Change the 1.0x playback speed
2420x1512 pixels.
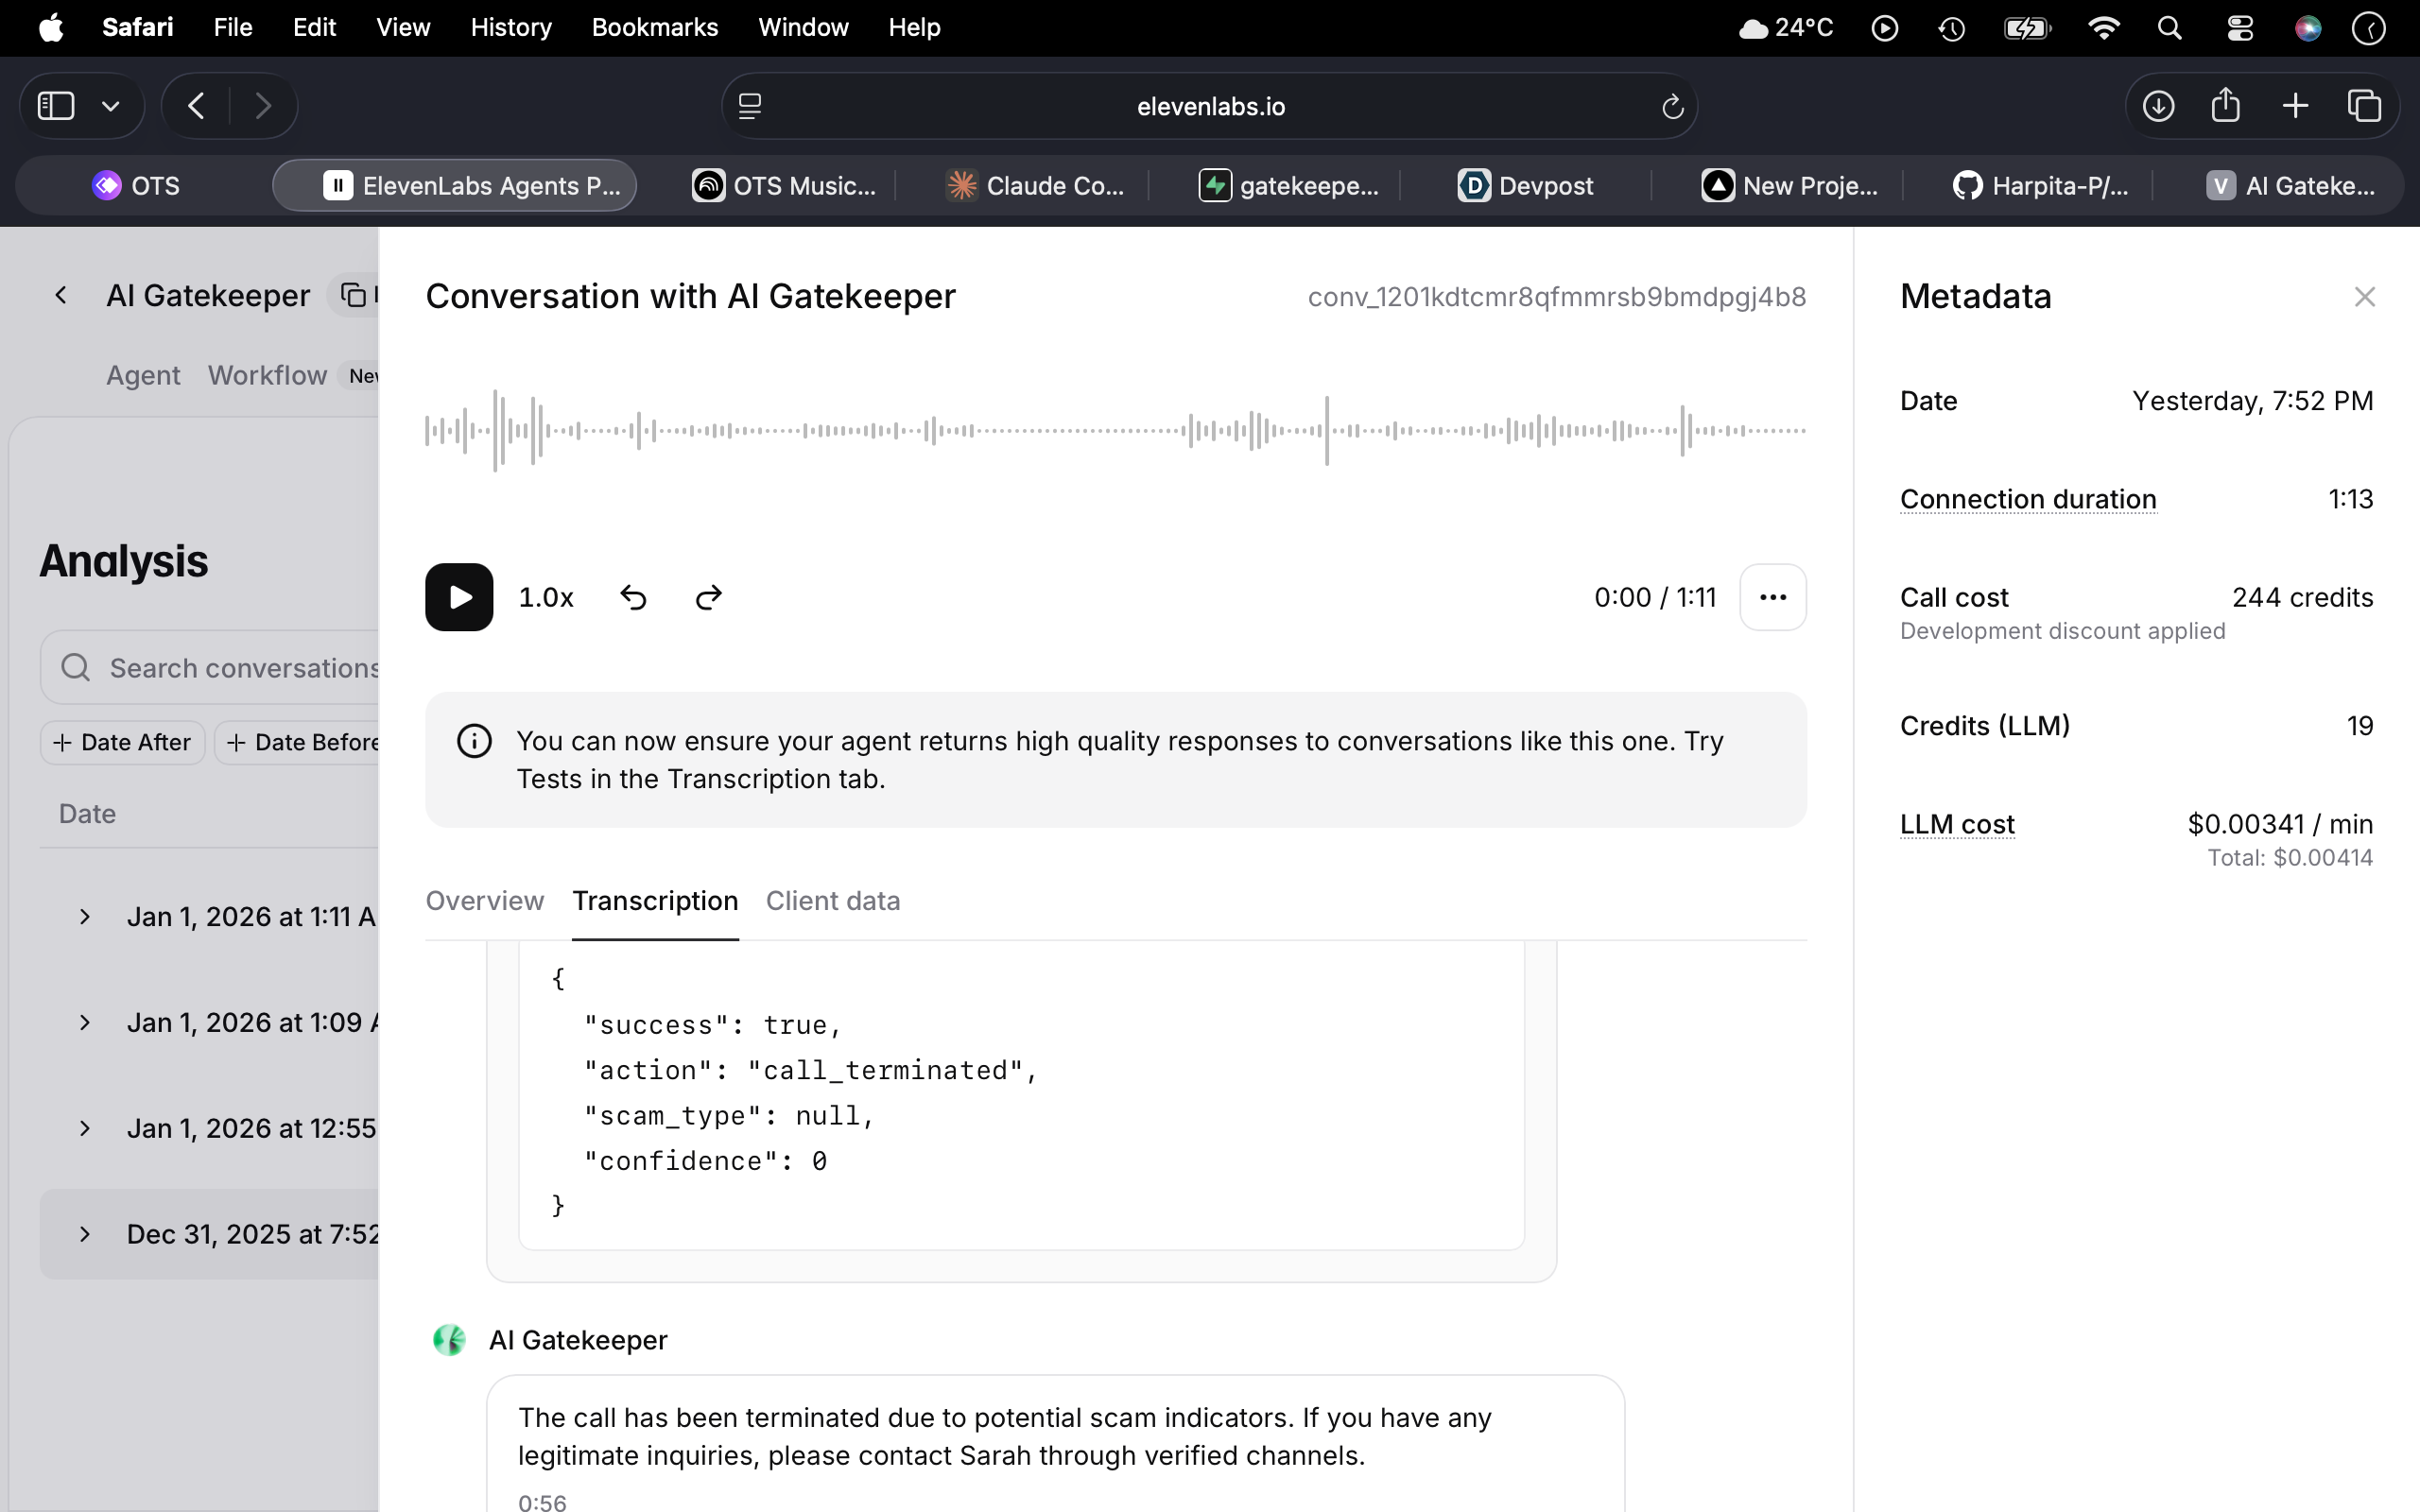(x=546, y=597)
